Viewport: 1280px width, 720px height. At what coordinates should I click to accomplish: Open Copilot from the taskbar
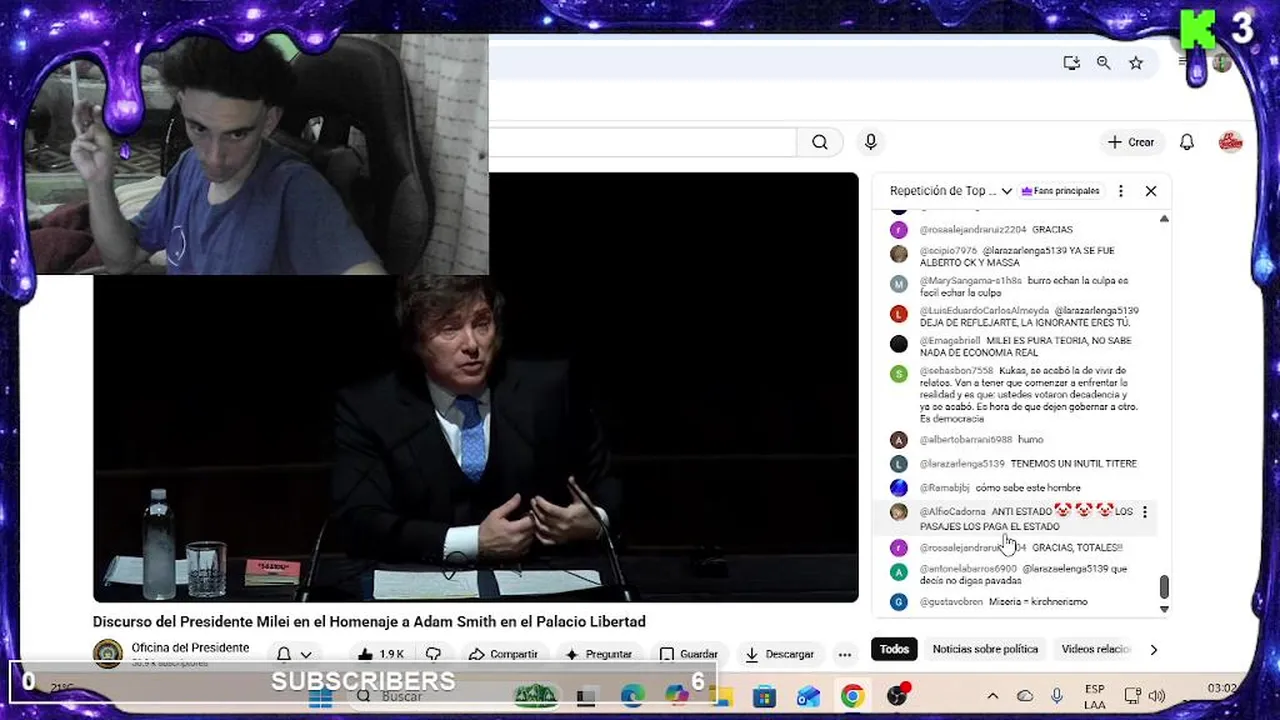point(677,696)
